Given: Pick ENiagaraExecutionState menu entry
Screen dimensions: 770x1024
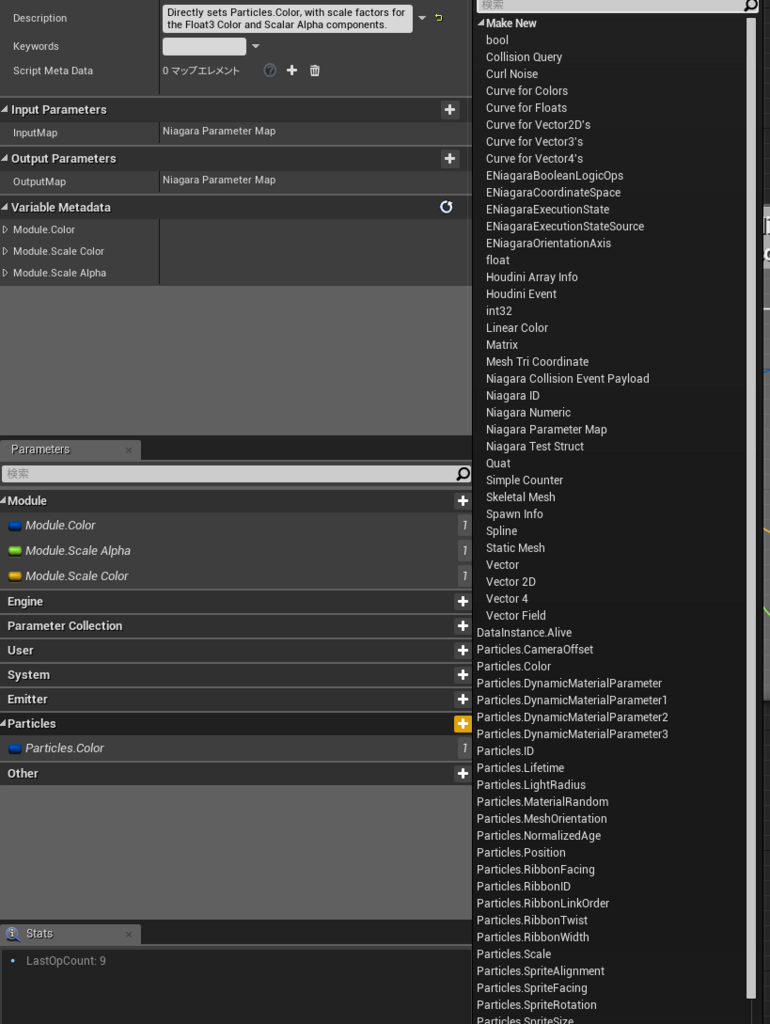Looking at the screenshot, I should coord(547,210).
